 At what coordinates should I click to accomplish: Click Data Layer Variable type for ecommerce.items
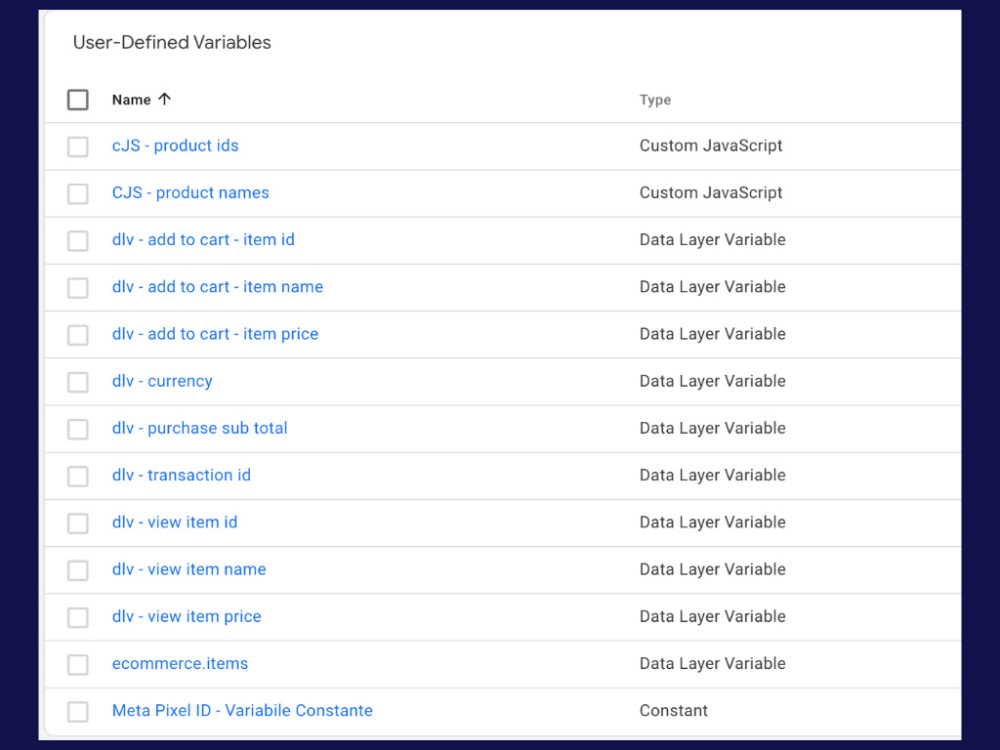point(712,664)
